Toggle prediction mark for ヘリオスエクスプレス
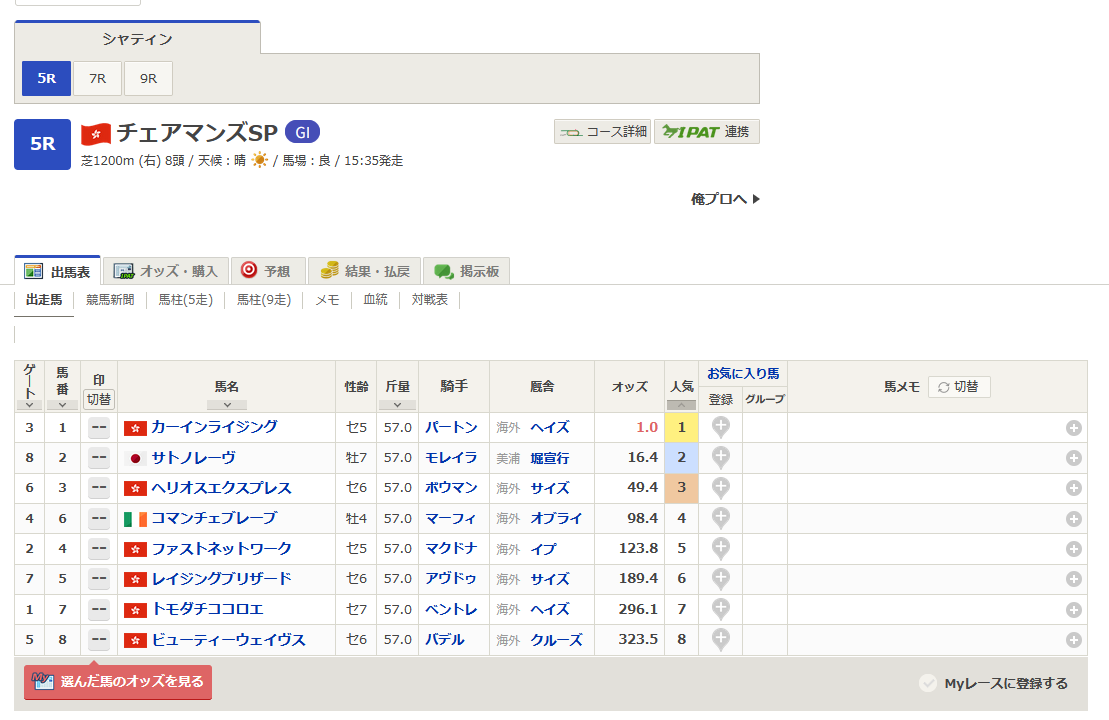The width and height of the screenshot is (1109, 720). click(99, 488)
